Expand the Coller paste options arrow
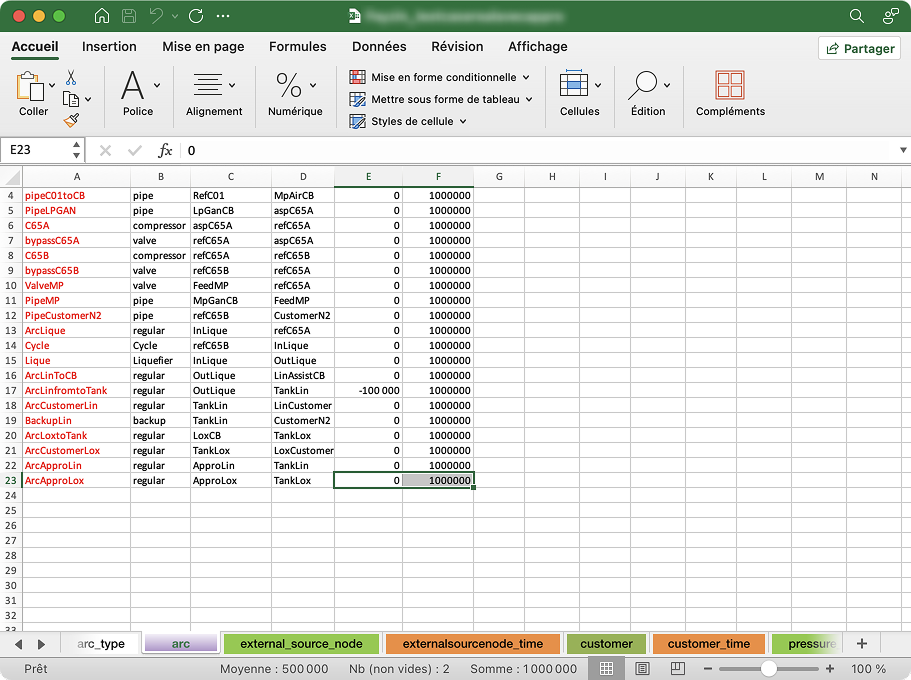 point(52,85)
